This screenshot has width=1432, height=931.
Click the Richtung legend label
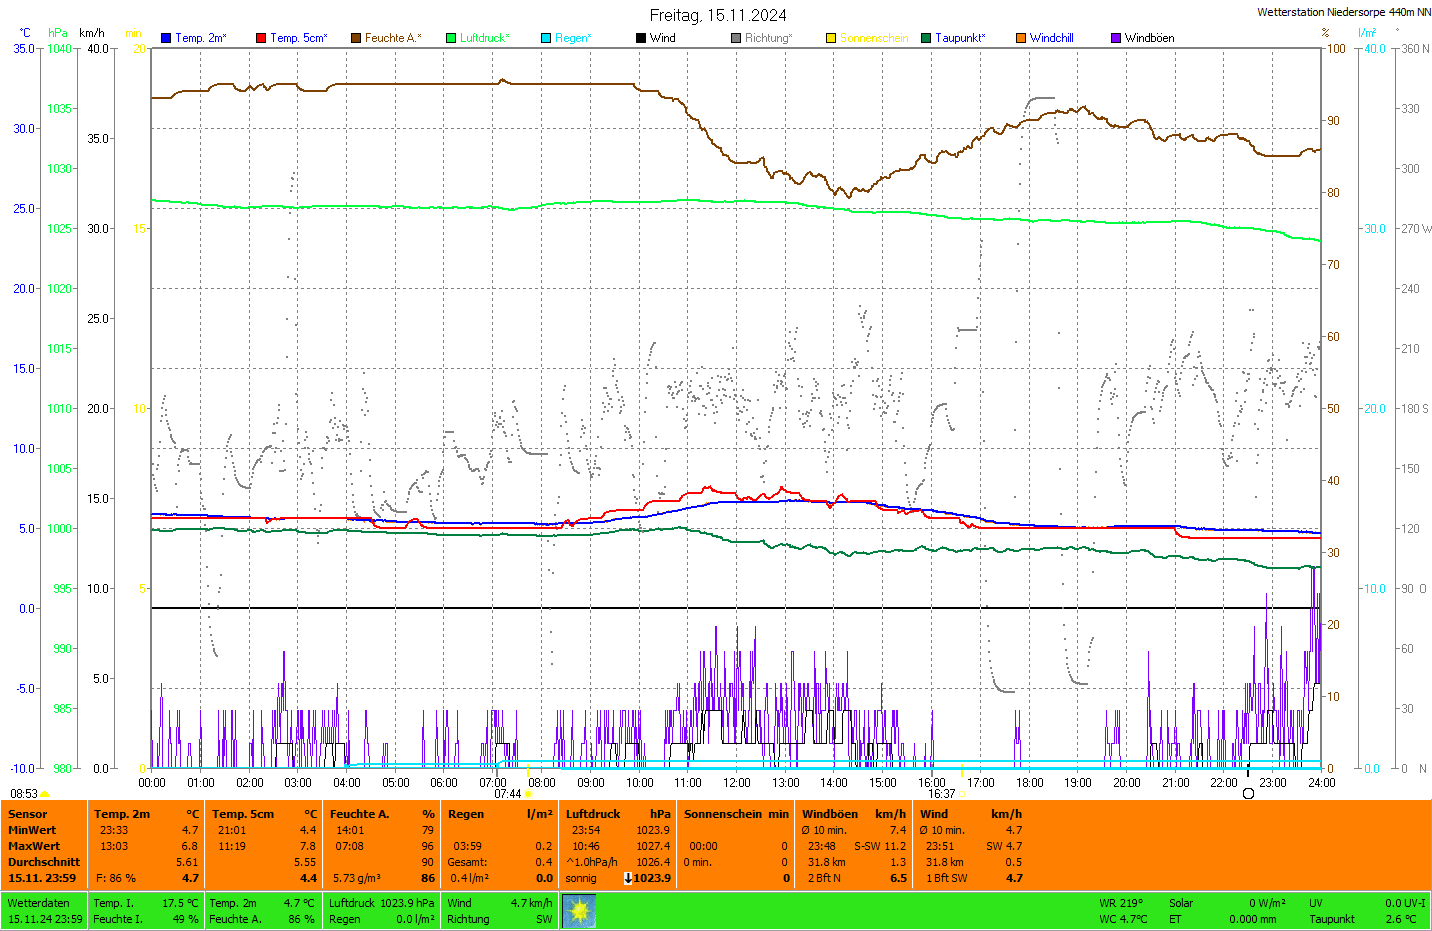pos(768,38)
